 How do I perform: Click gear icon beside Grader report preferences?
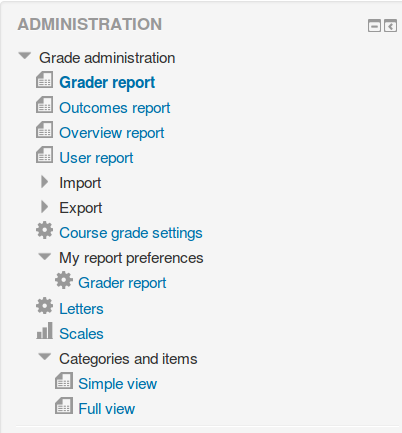(64, 280)
